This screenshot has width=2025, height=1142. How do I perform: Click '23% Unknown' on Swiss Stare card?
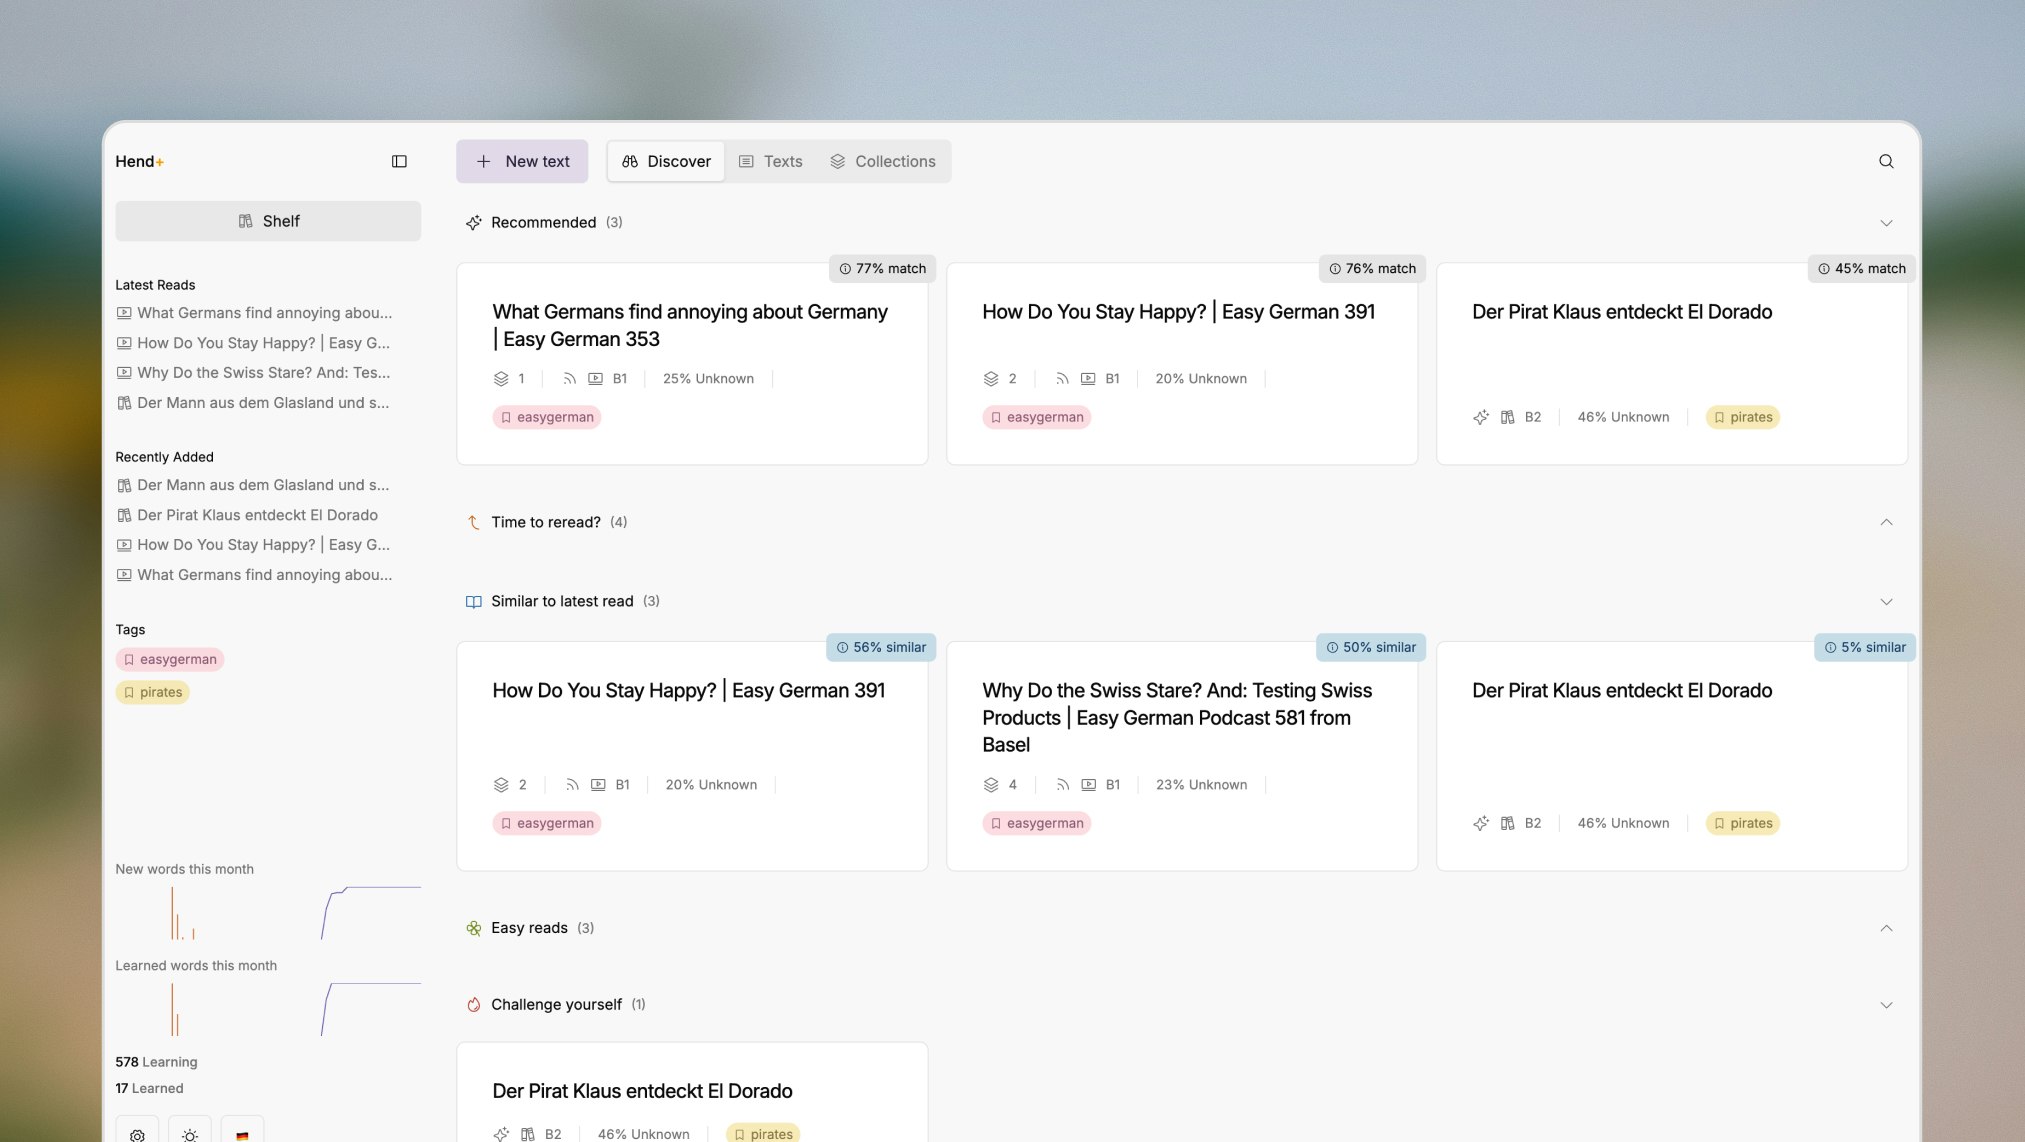tap(1201, 784)
